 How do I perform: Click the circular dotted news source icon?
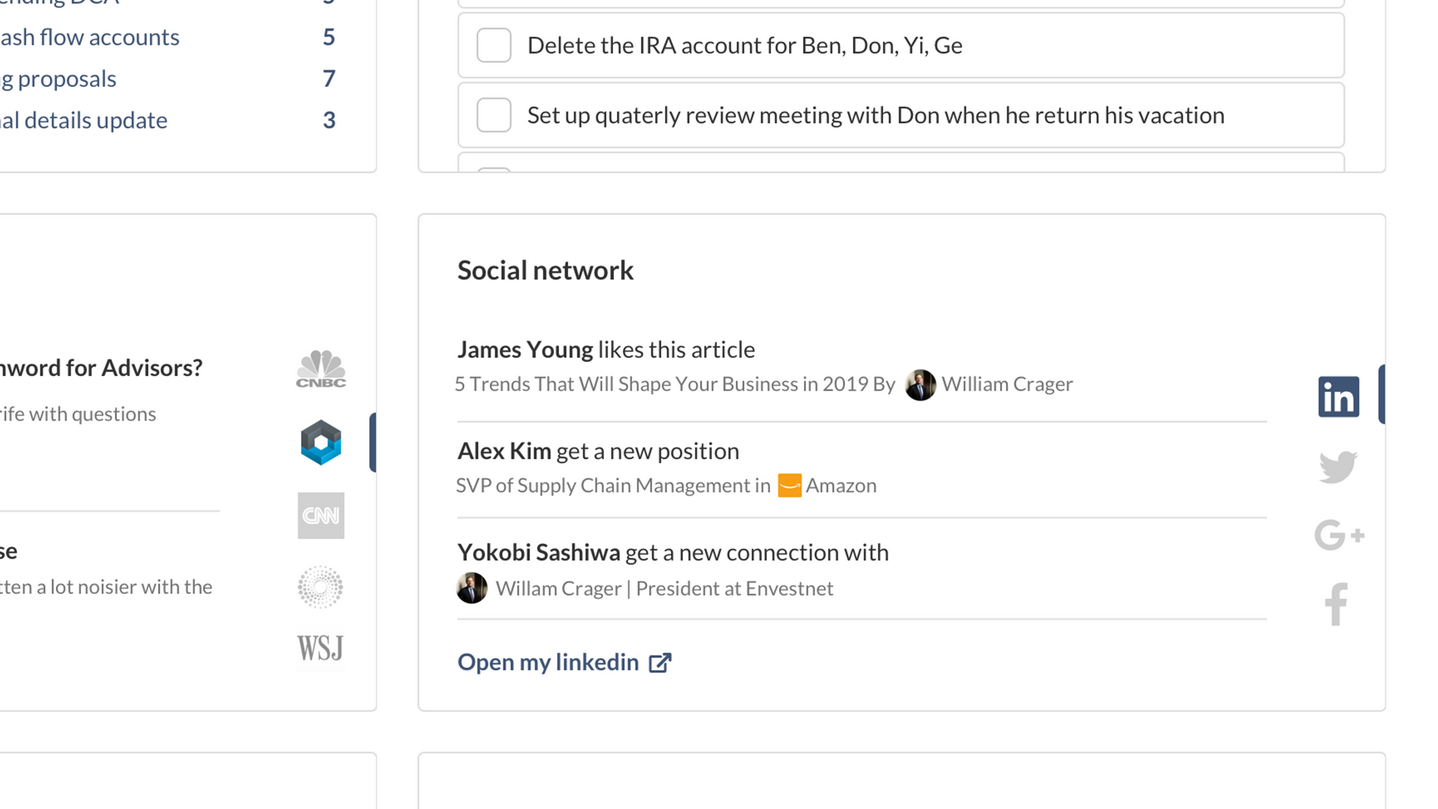[x=320, y=587]
